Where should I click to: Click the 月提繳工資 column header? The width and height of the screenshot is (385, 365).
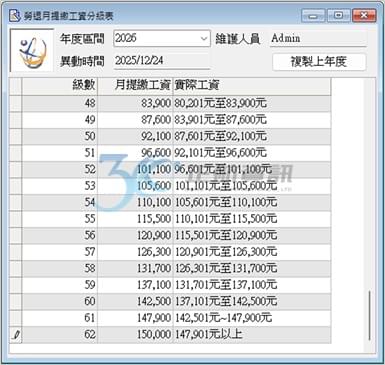(135, 86)
